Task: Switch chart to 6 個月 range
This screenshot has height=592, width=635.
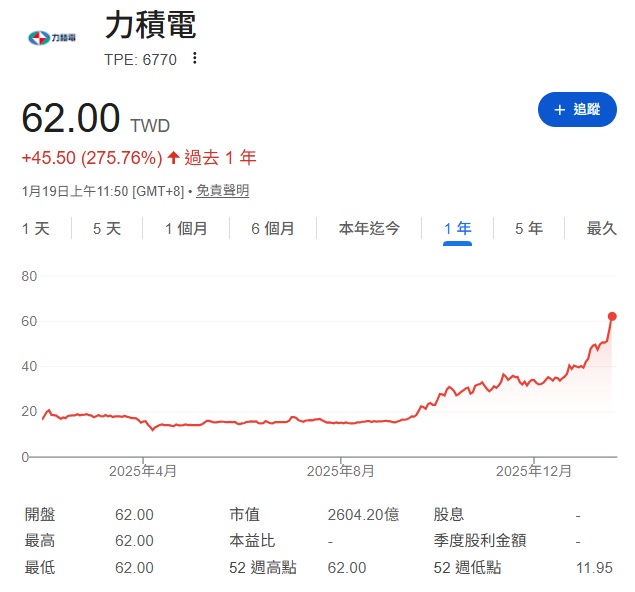Action: coord(273,228)
